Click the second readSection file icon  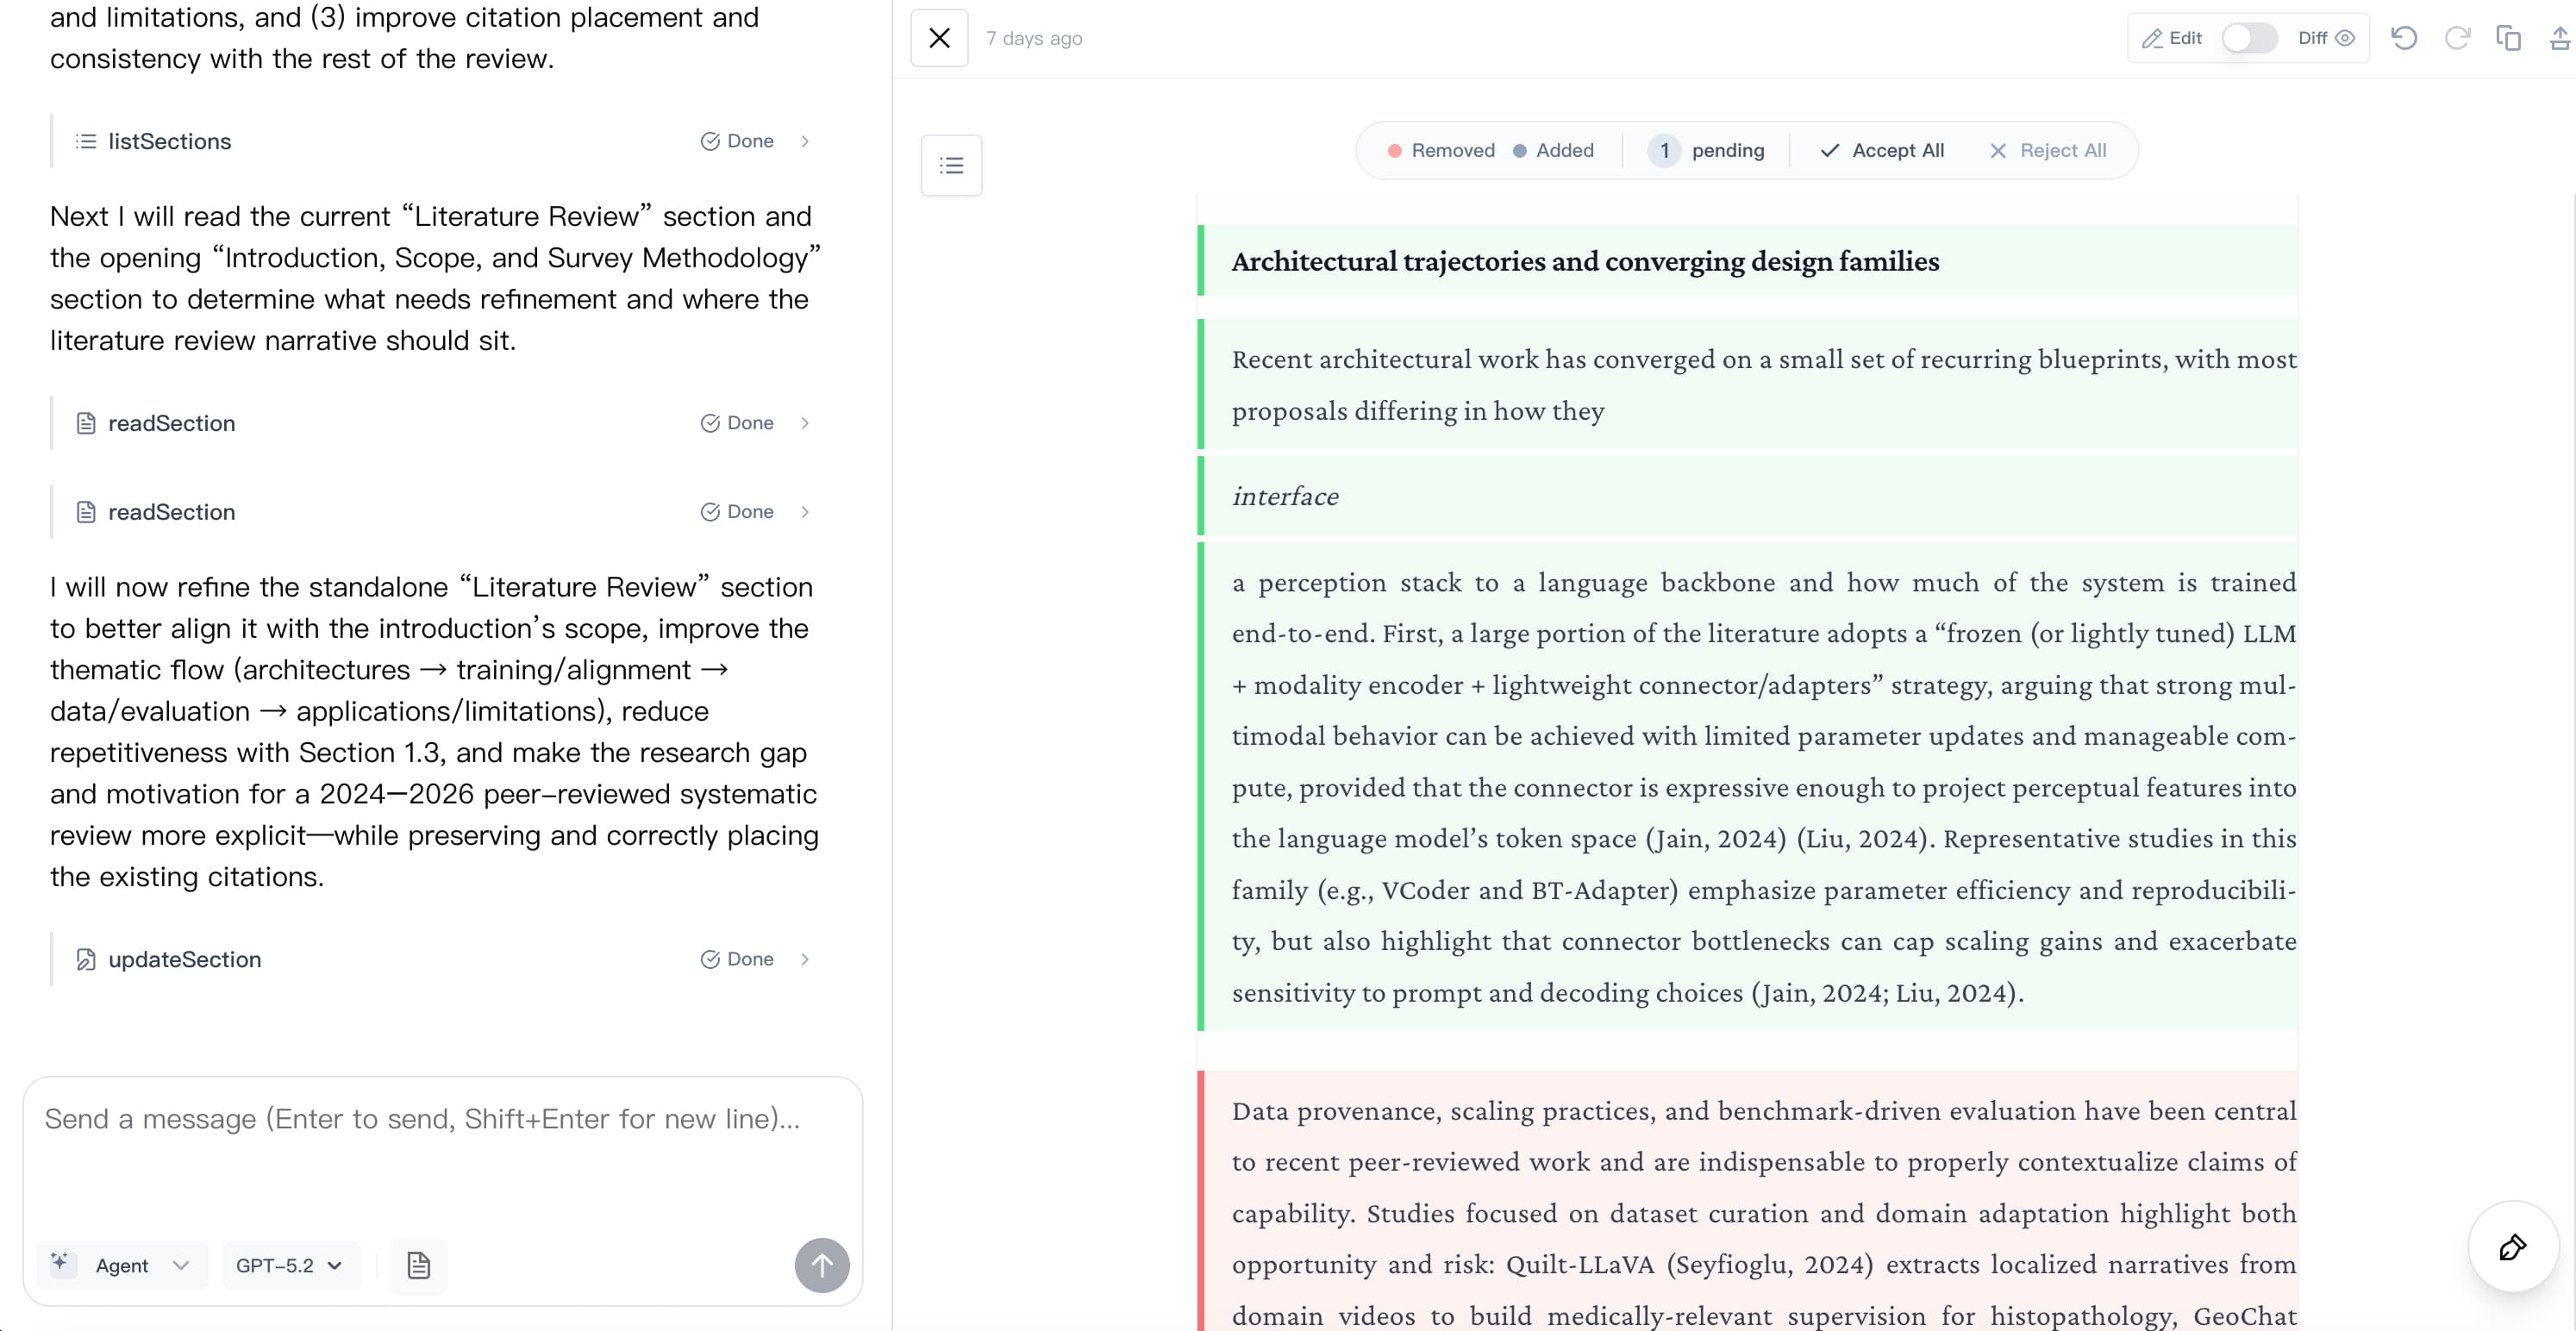(86, 512)
